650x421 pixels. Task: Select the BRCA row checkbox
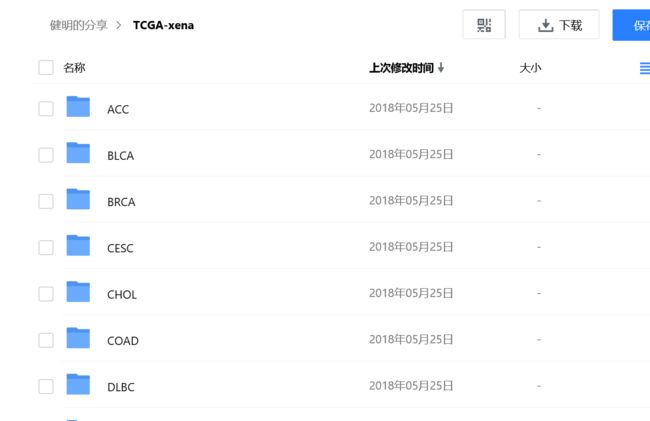(46, 201)
